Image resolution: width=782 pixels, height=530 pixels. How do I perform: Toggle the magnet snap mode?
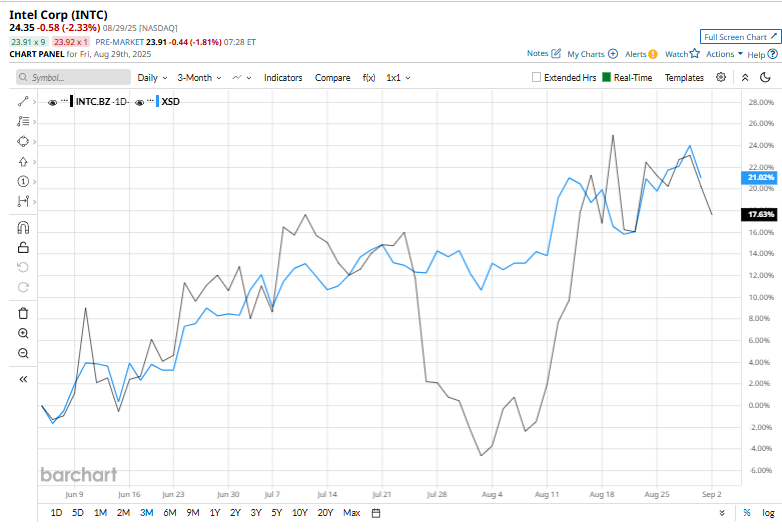(23, 228)
